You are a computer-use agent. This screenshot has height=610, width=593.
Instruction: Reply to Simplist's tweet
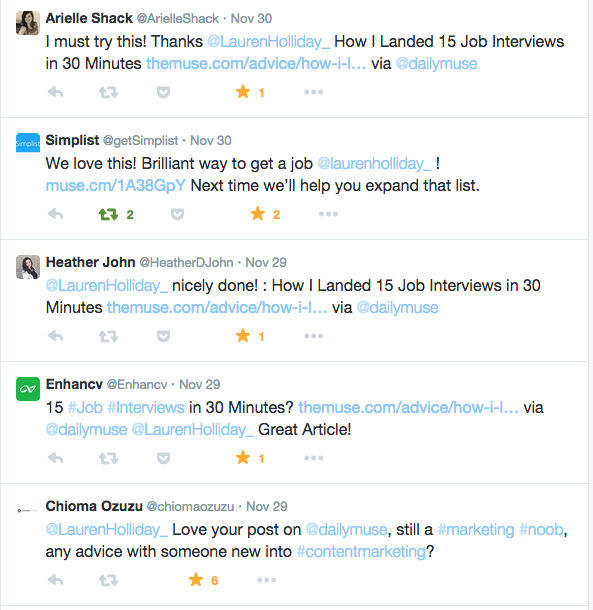[55, 214]
